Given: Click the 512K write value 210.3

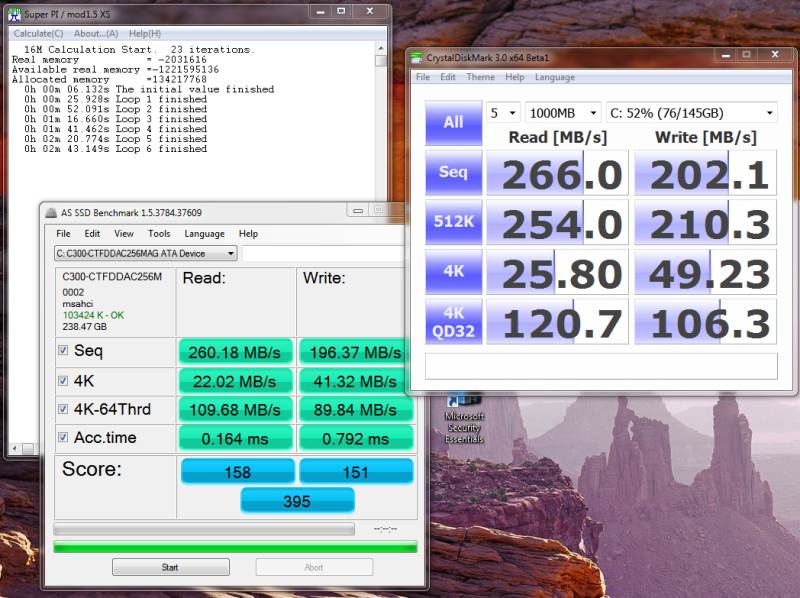Looking at the screenshot, I should (x=706, y=222).
